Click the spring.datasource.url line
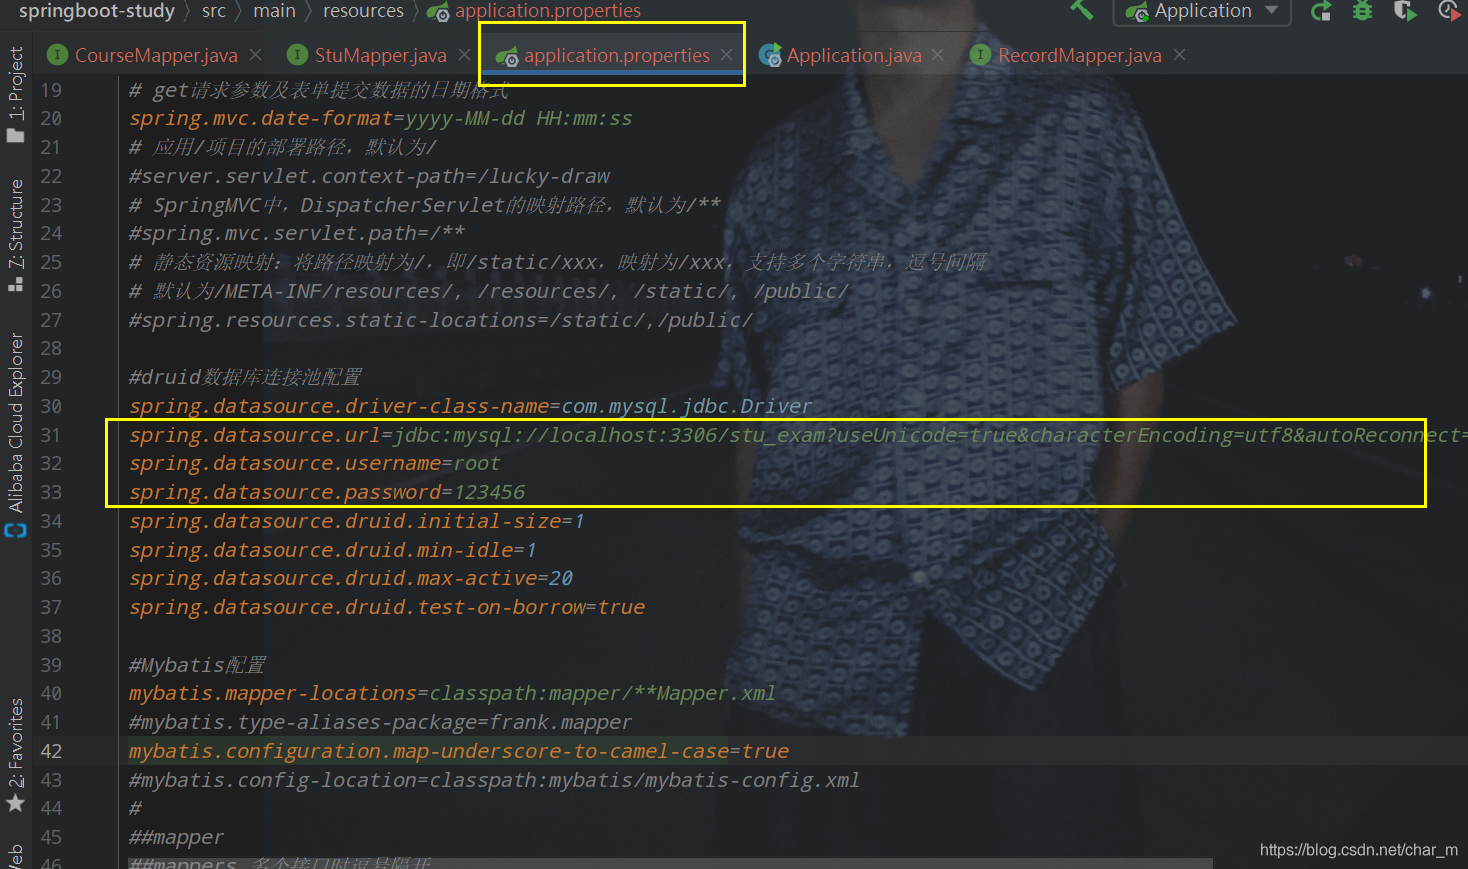Screen dimensions: 1468x869 (797, 435)
